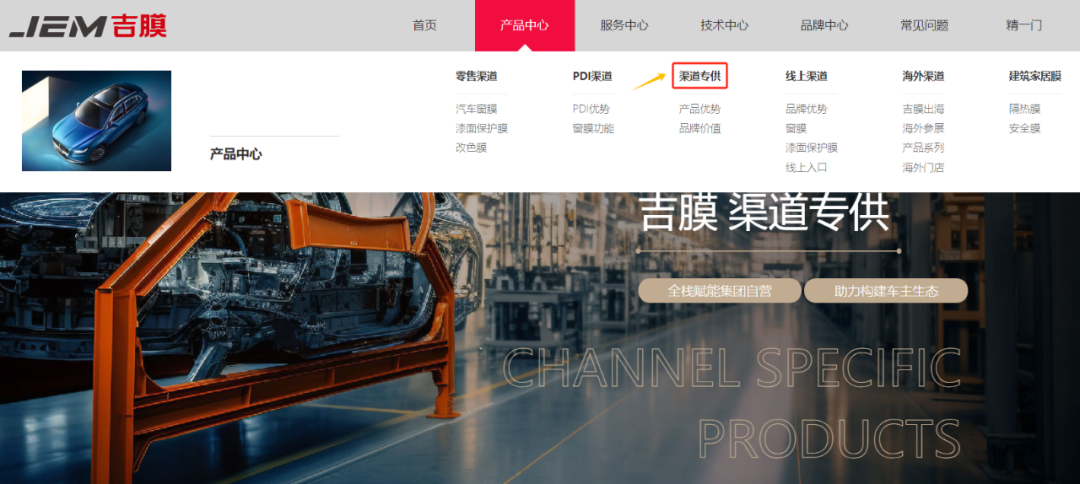Open the 吉膜出海 link
1080x484 pixels.
pos(924,109)
